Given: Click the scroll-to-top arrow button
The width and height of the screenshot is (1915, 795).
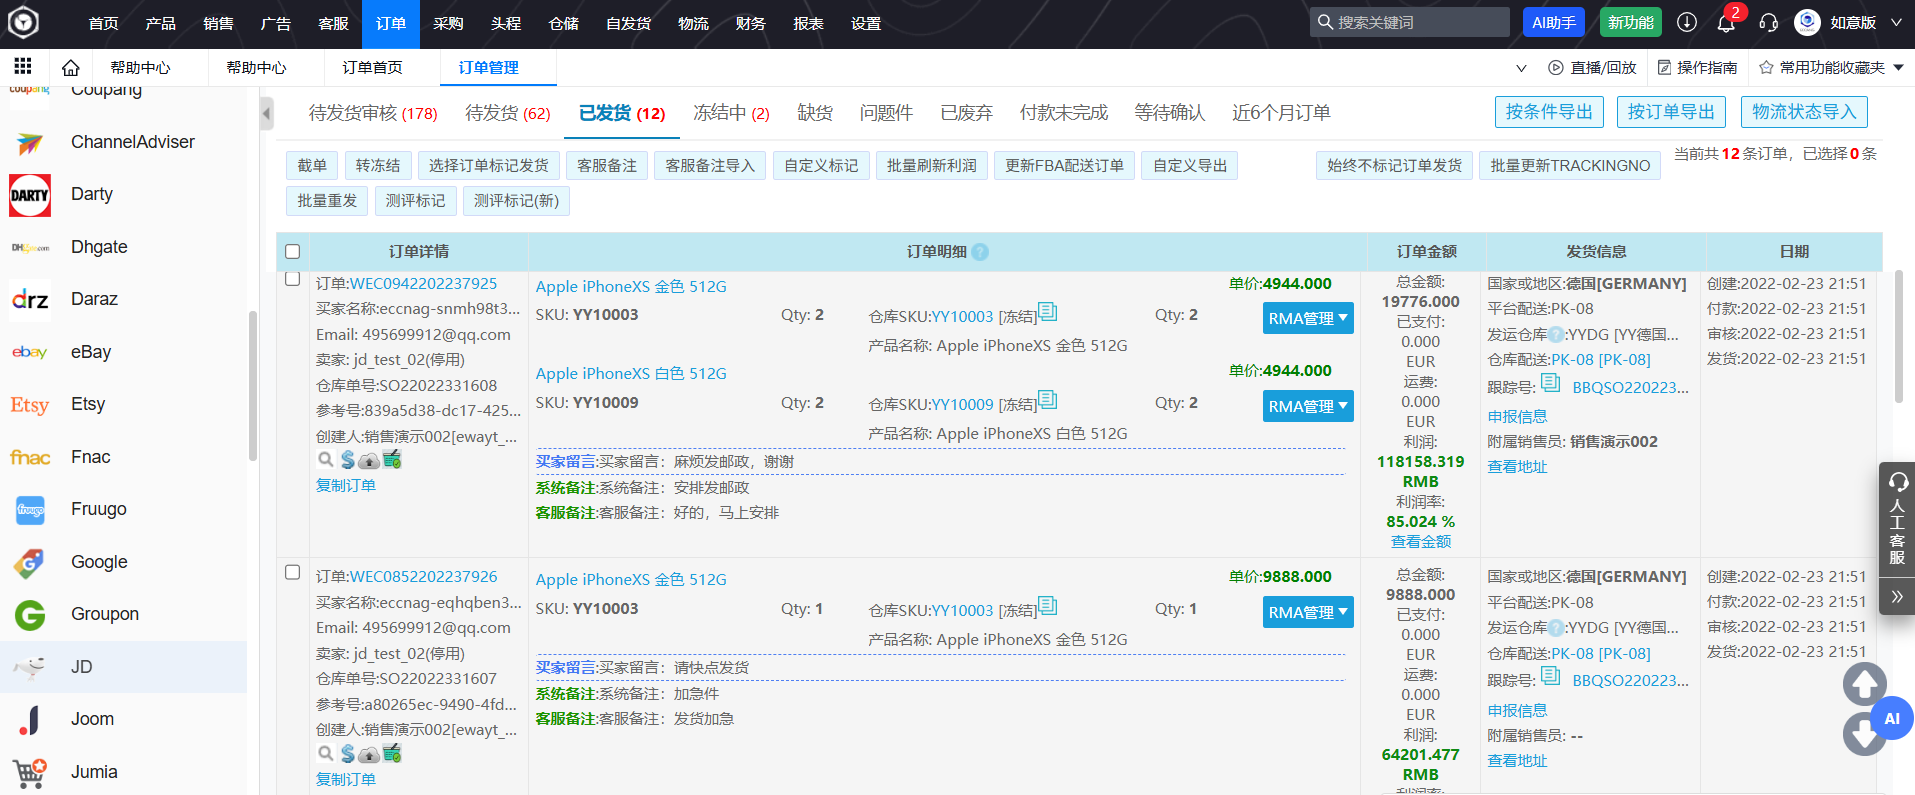Looking at the screenshot, I should pyautogui.click(x=1864, y=684).
